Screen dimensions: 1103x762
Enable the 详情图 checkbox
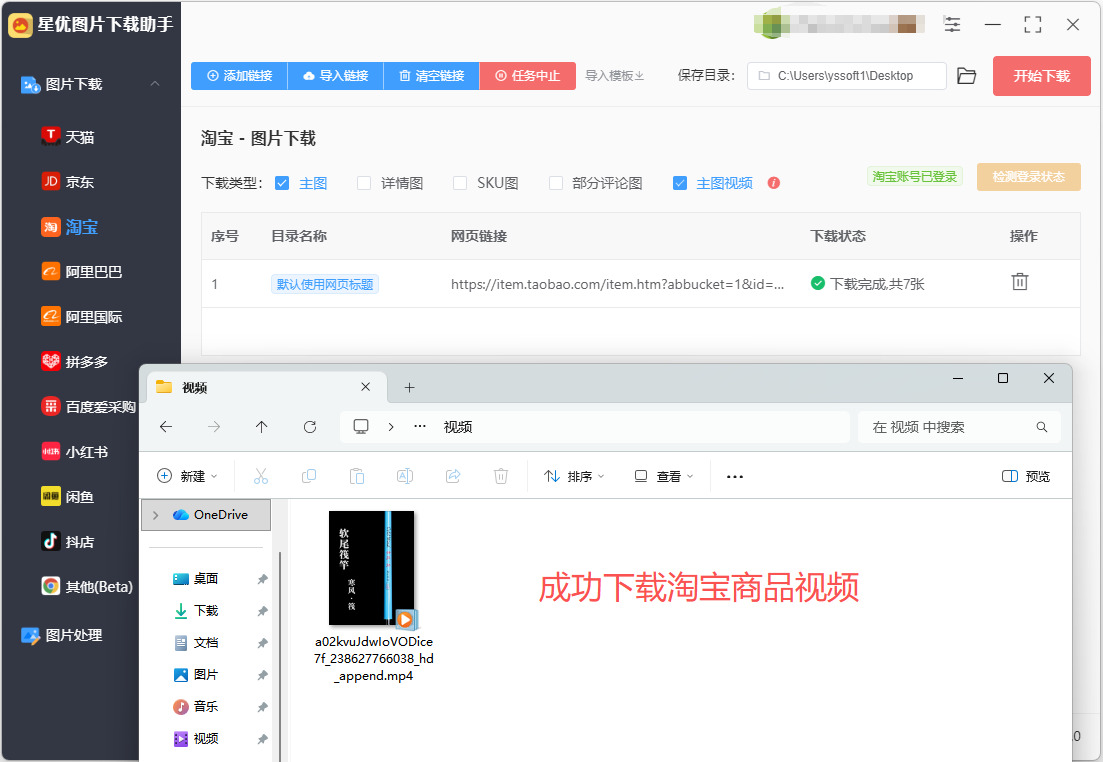click(364, 183)
